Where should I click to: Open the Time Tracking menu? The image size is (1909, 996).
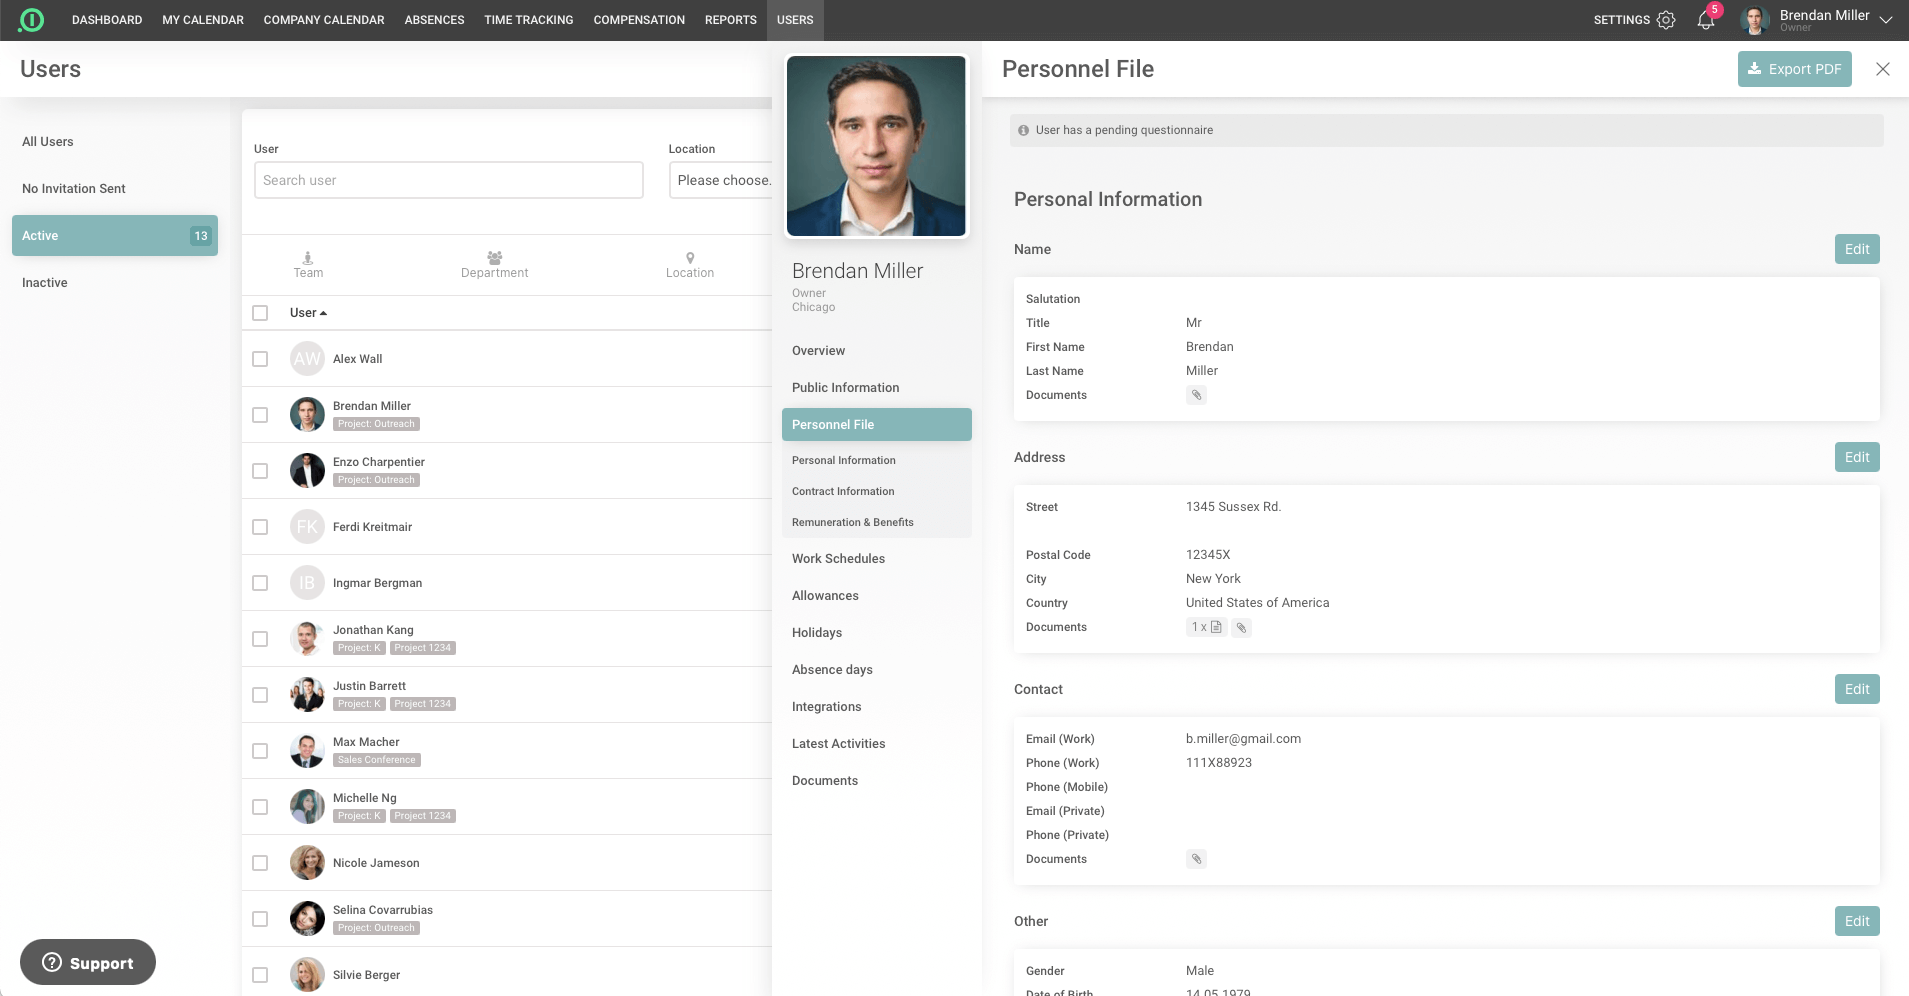[x=528, y=20]
